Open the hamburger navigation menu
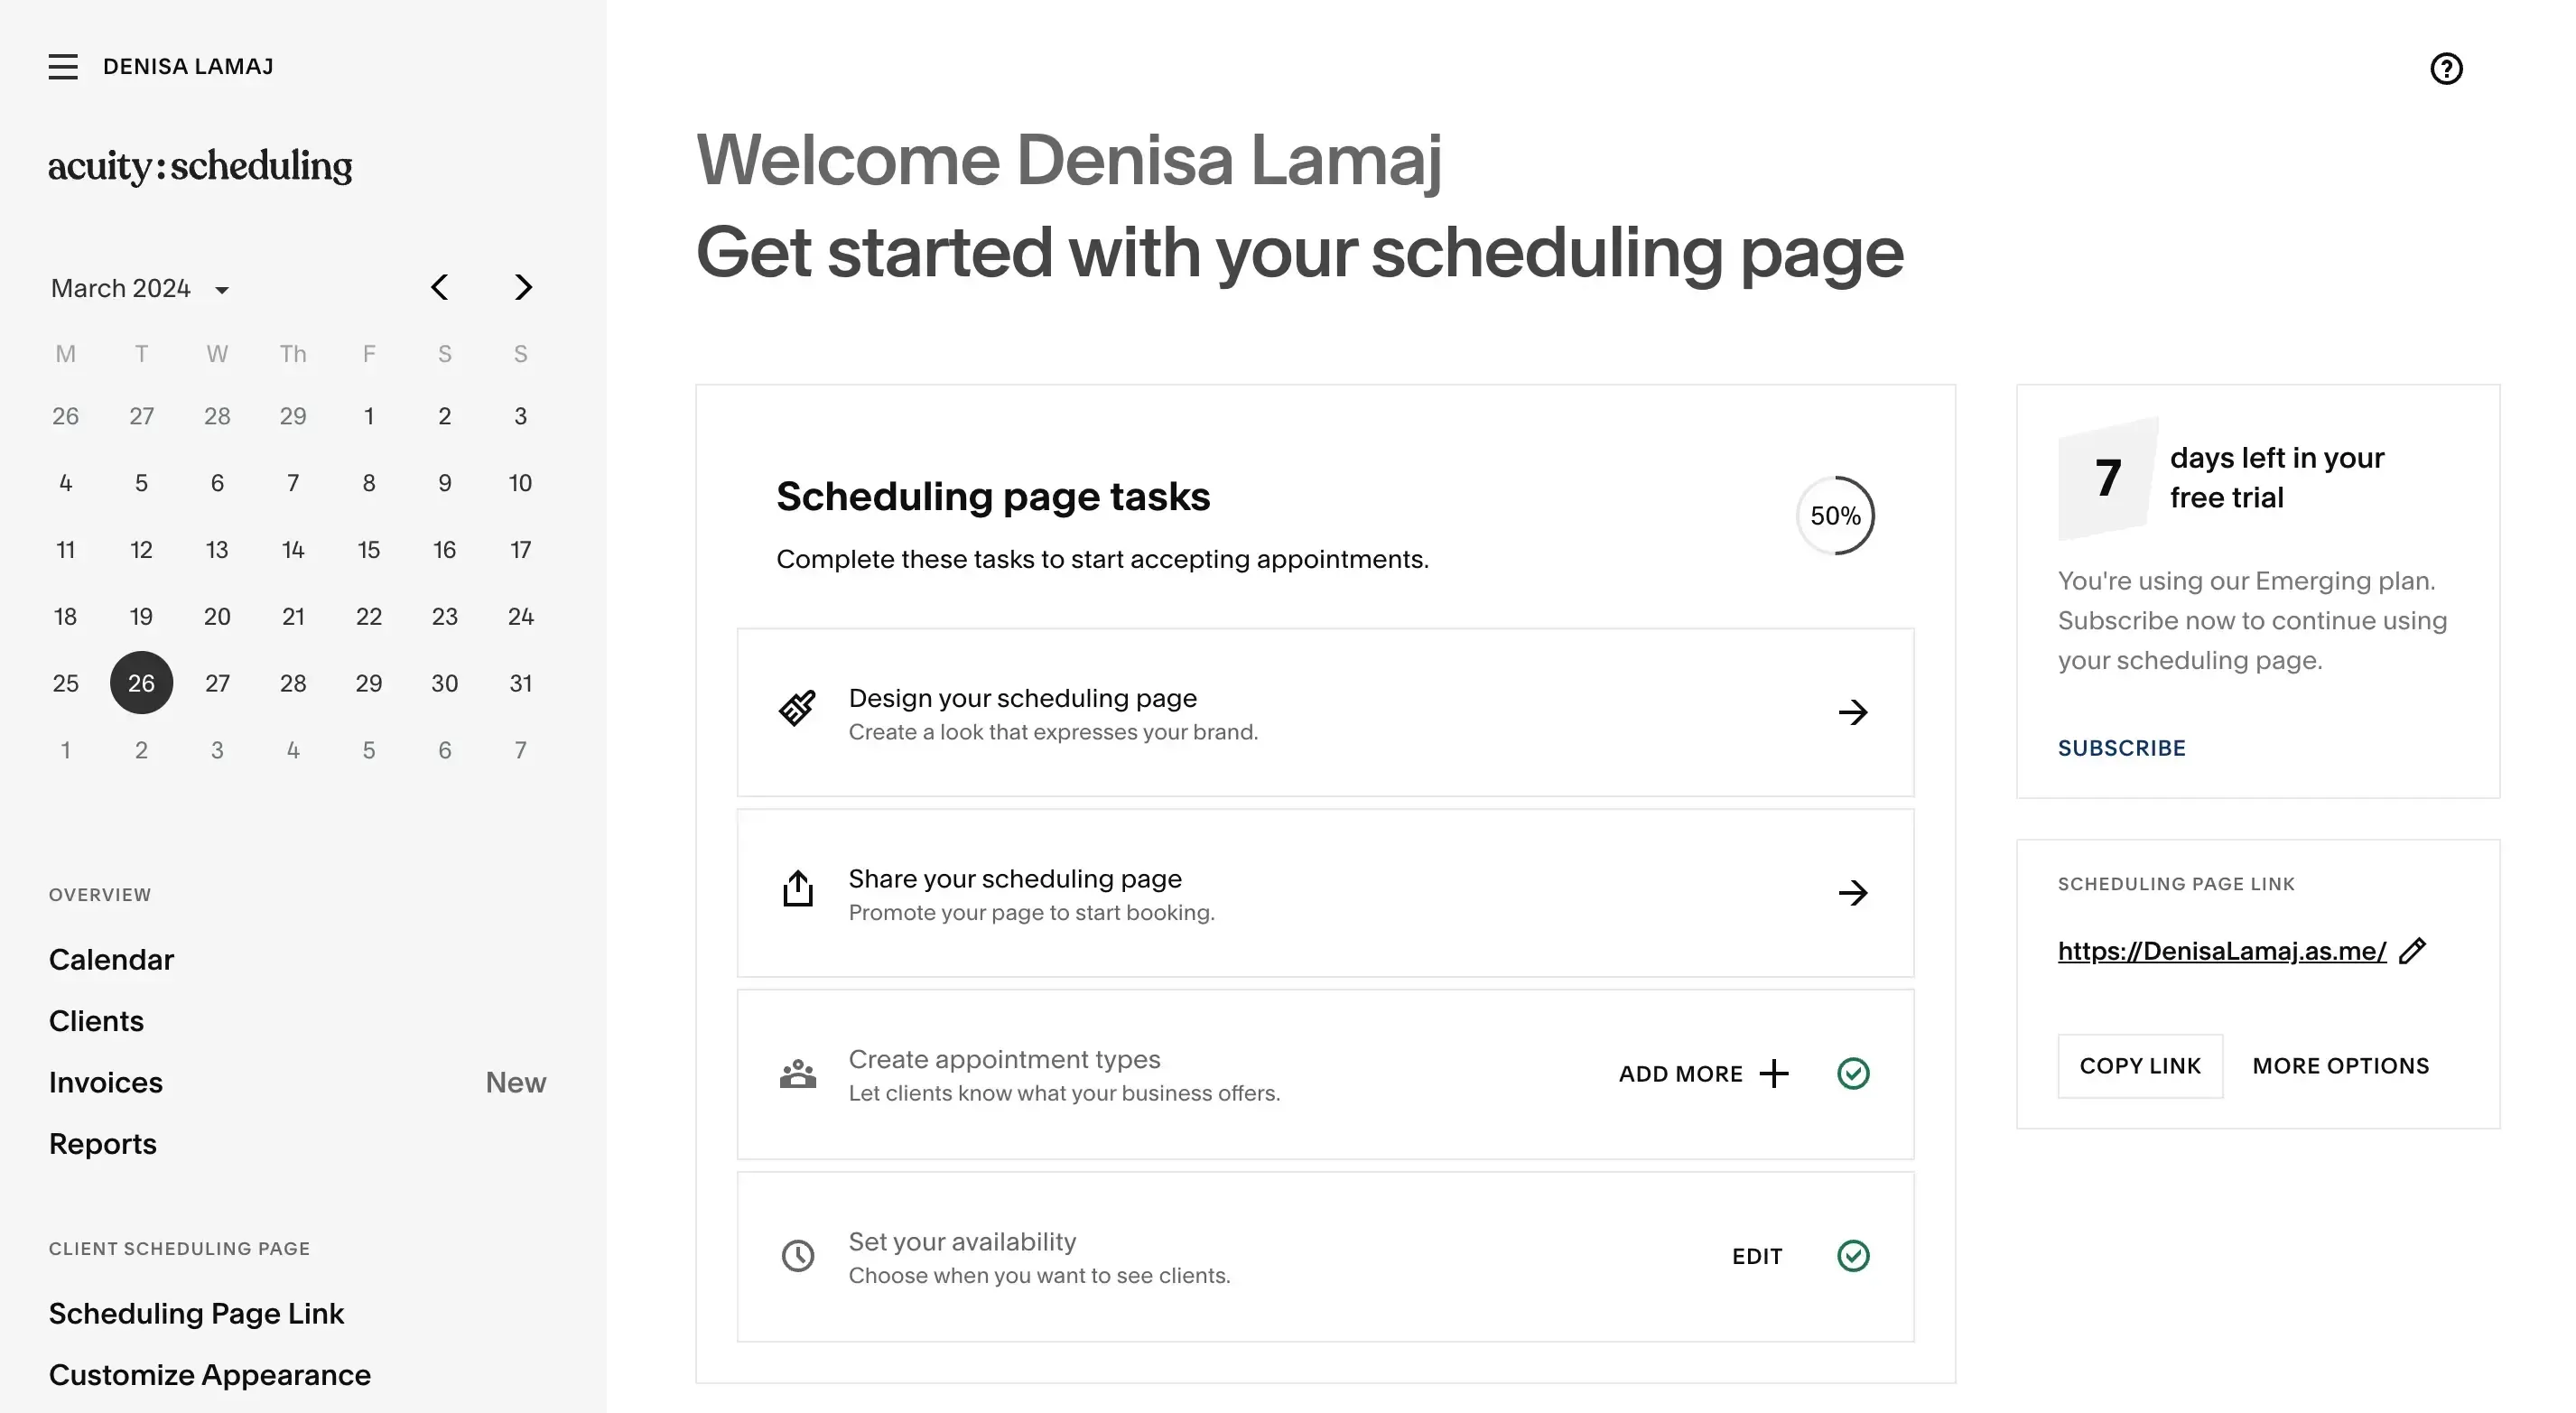 coord(63,66)
